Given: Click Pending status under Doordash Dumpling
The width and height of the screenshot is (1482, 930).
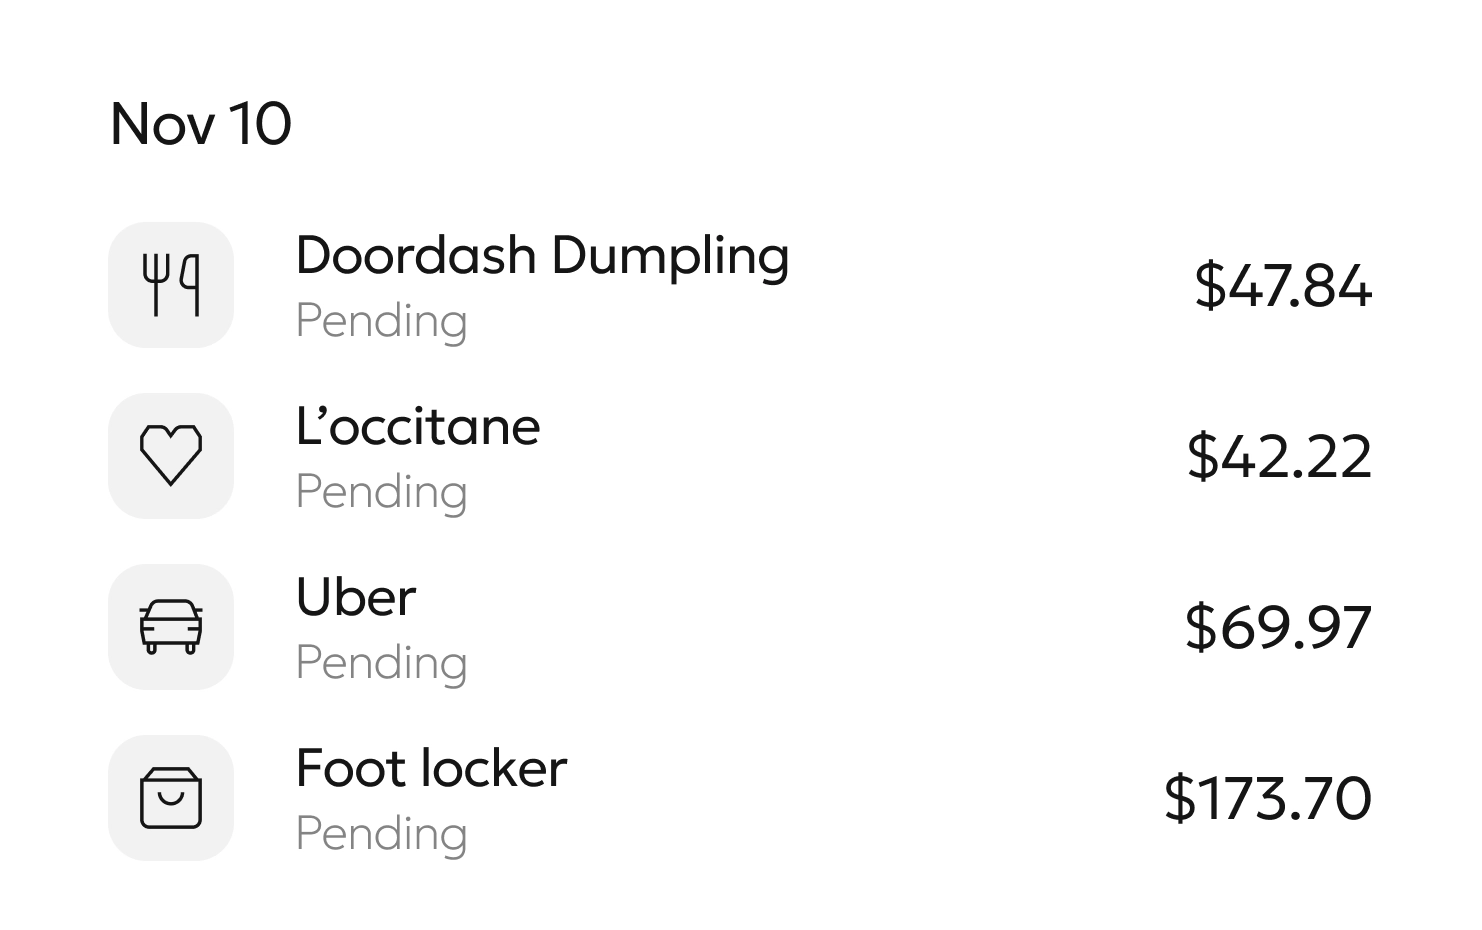Looking at the screenshot, I should point(382,322).
